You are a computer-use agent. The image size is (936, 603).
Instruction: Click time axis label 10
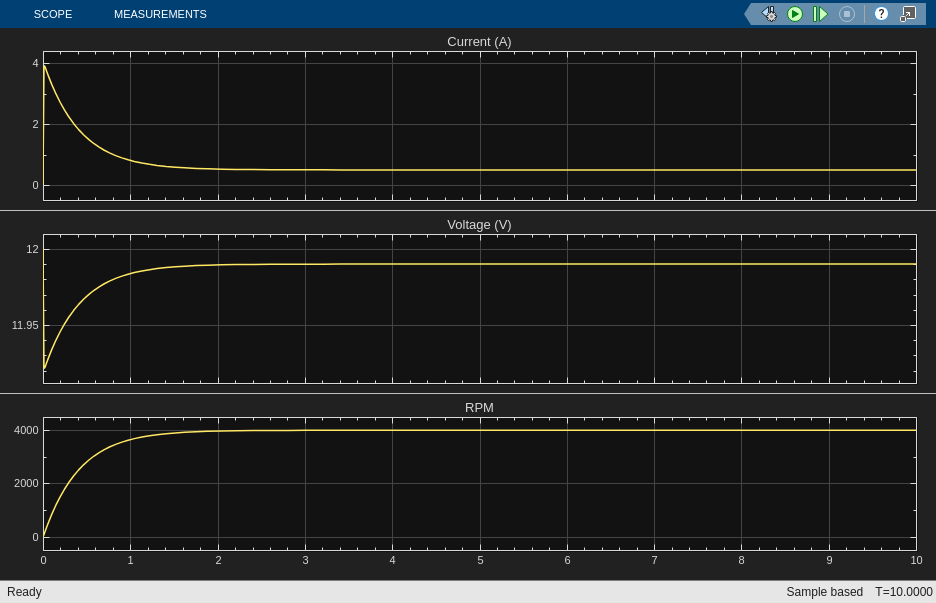pyautogui.click(x=916, y=561)
